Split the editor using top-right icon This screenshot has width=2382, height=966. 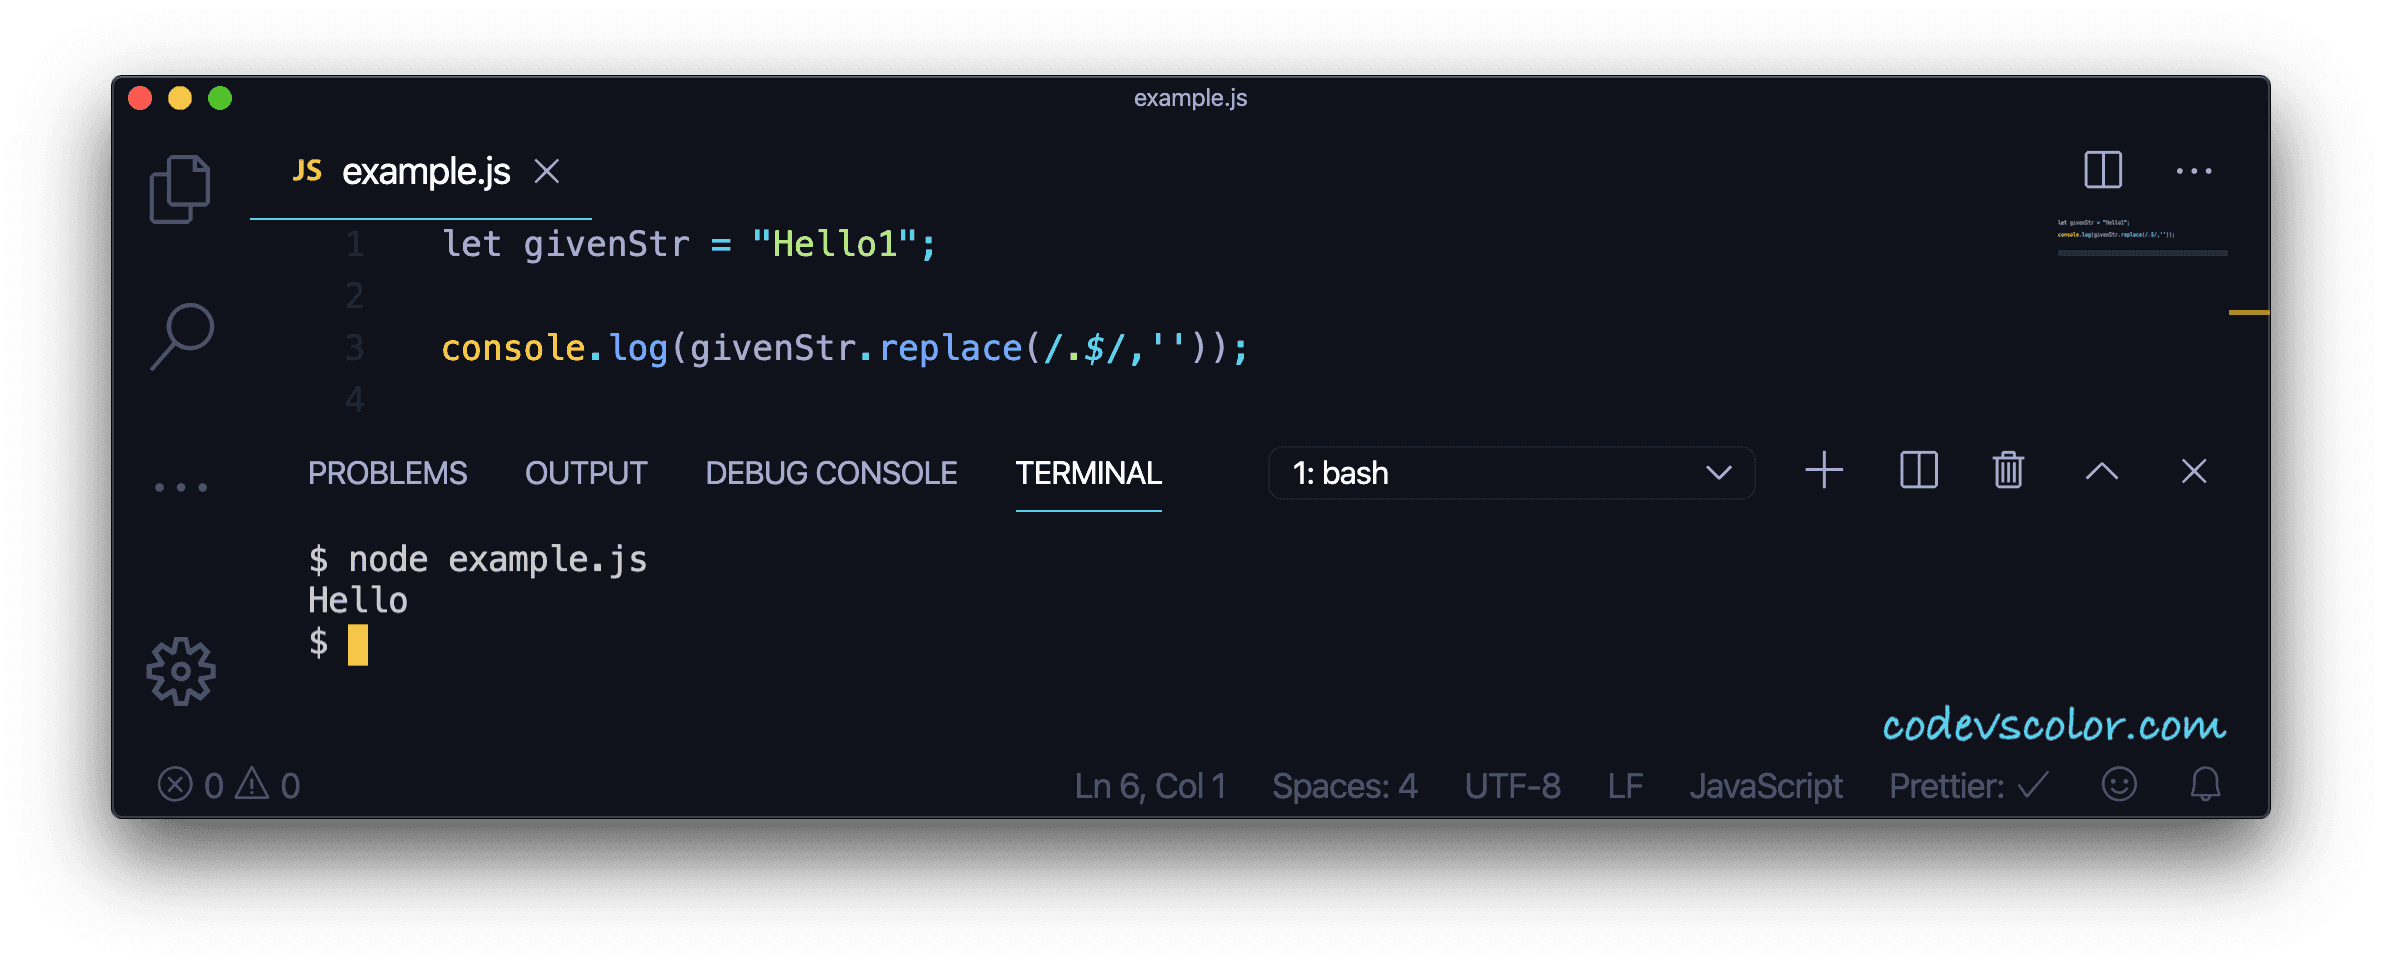[x=2101, y=170]
